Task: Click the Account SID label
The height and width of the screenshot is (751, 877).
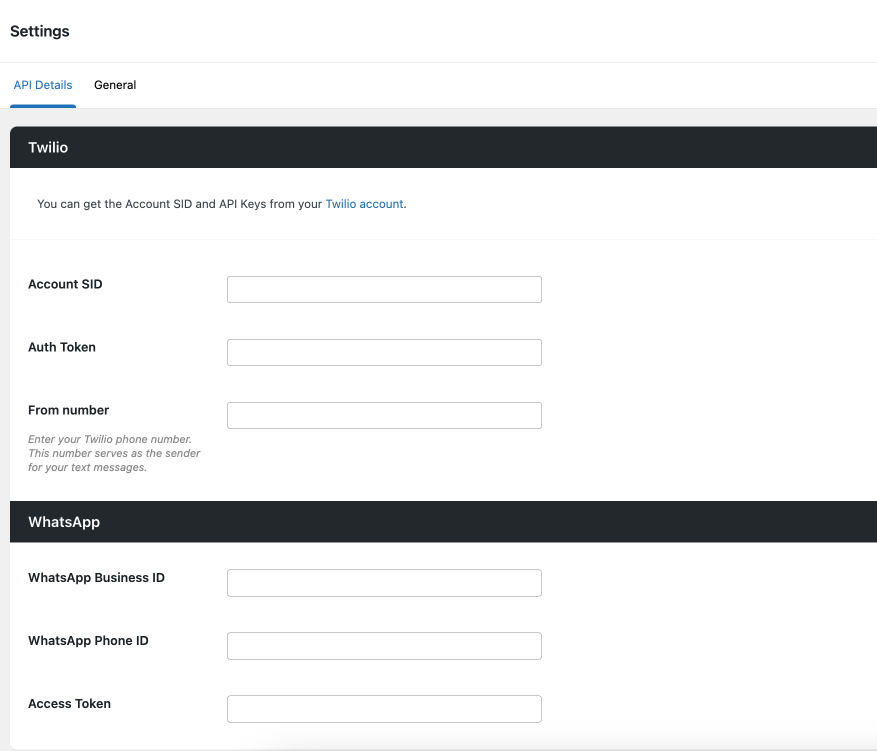Action: point(65,285)
